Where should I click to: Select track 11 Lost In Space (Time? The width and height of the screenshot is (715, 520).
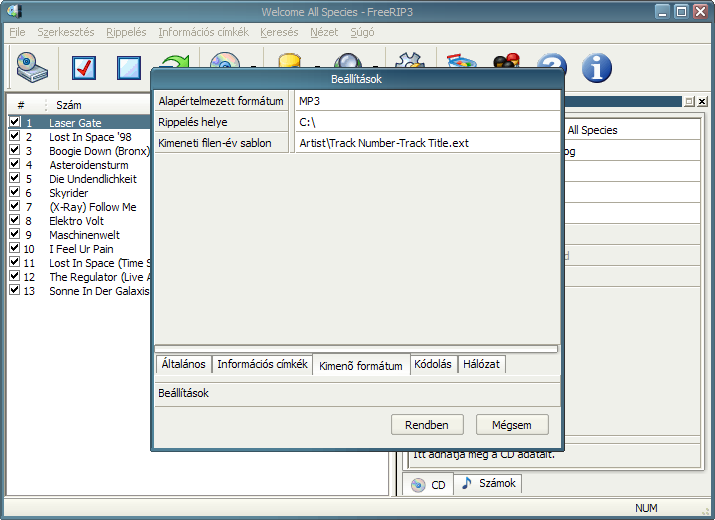pyautogui.click(x=99, y=263)
